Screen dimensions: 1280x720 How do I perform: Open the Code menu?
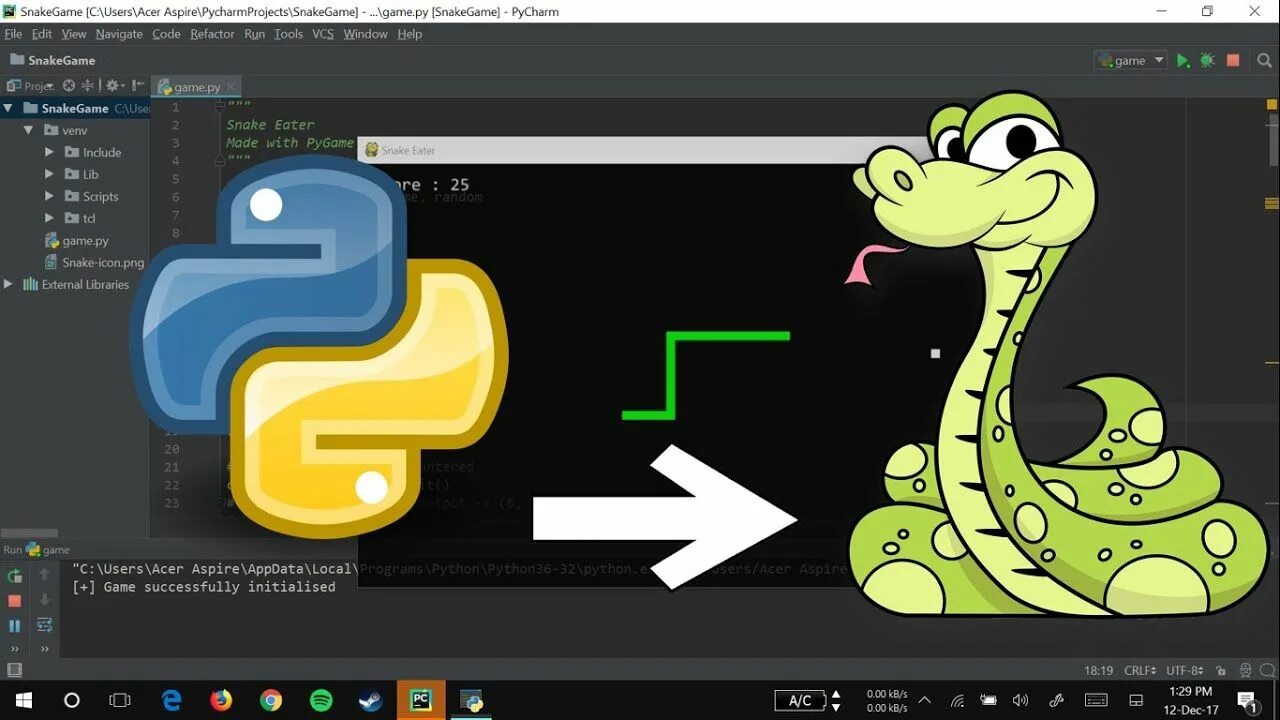(x=166, y=34)
